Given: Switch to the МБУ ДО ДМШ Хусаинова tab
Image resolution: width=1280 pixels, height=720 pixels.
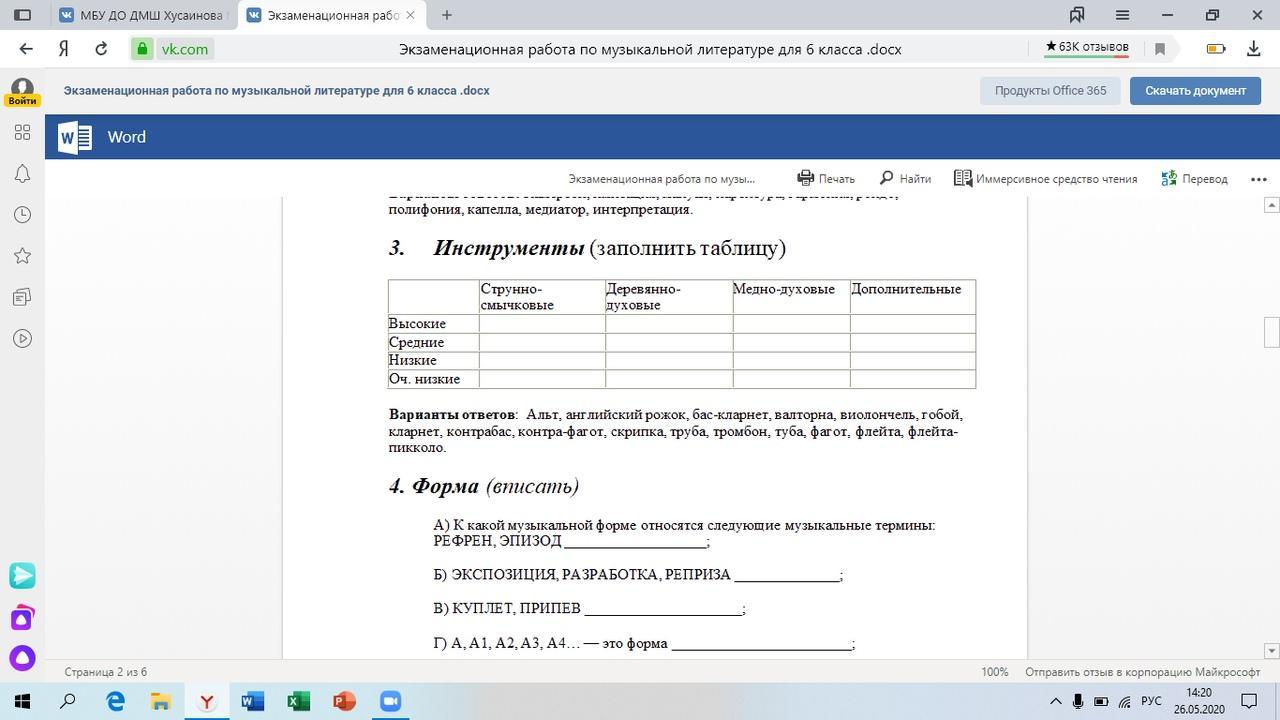Looking at the screenshot, I should click(x=142, y=15).
